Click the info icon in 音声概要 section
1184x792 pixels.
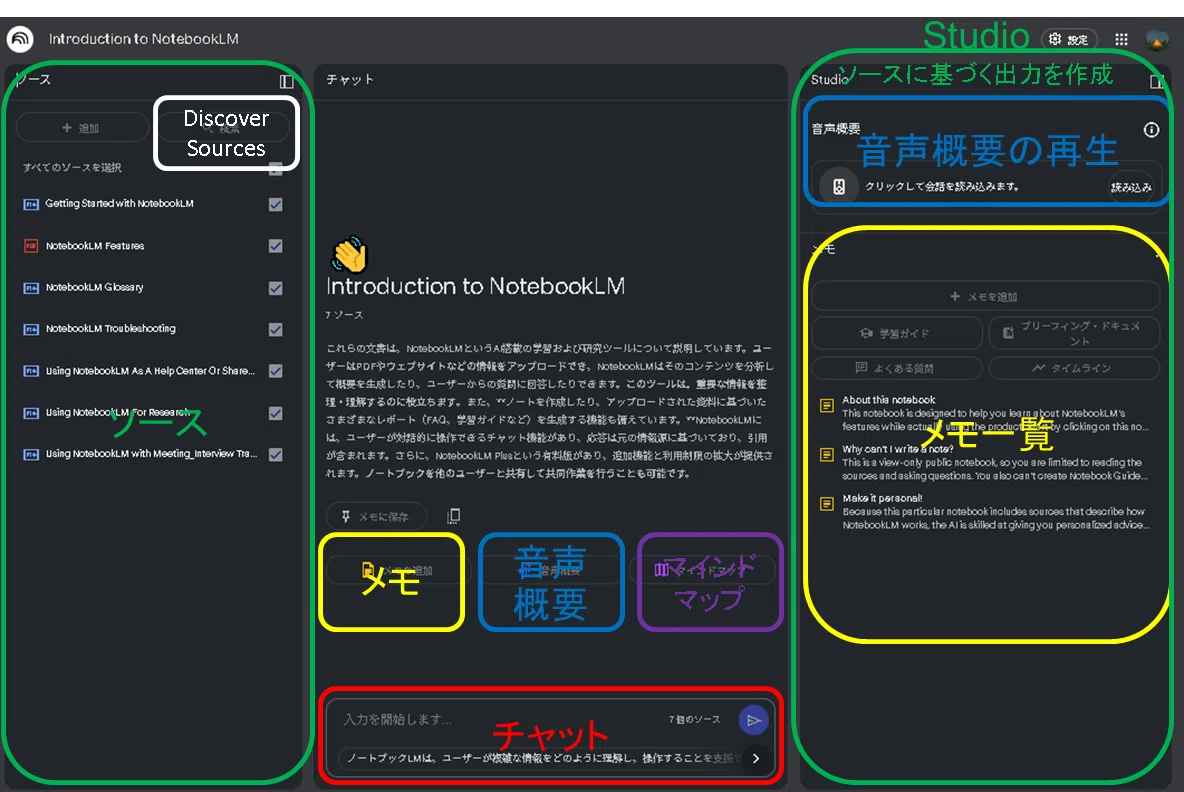tap(1151, 130)
